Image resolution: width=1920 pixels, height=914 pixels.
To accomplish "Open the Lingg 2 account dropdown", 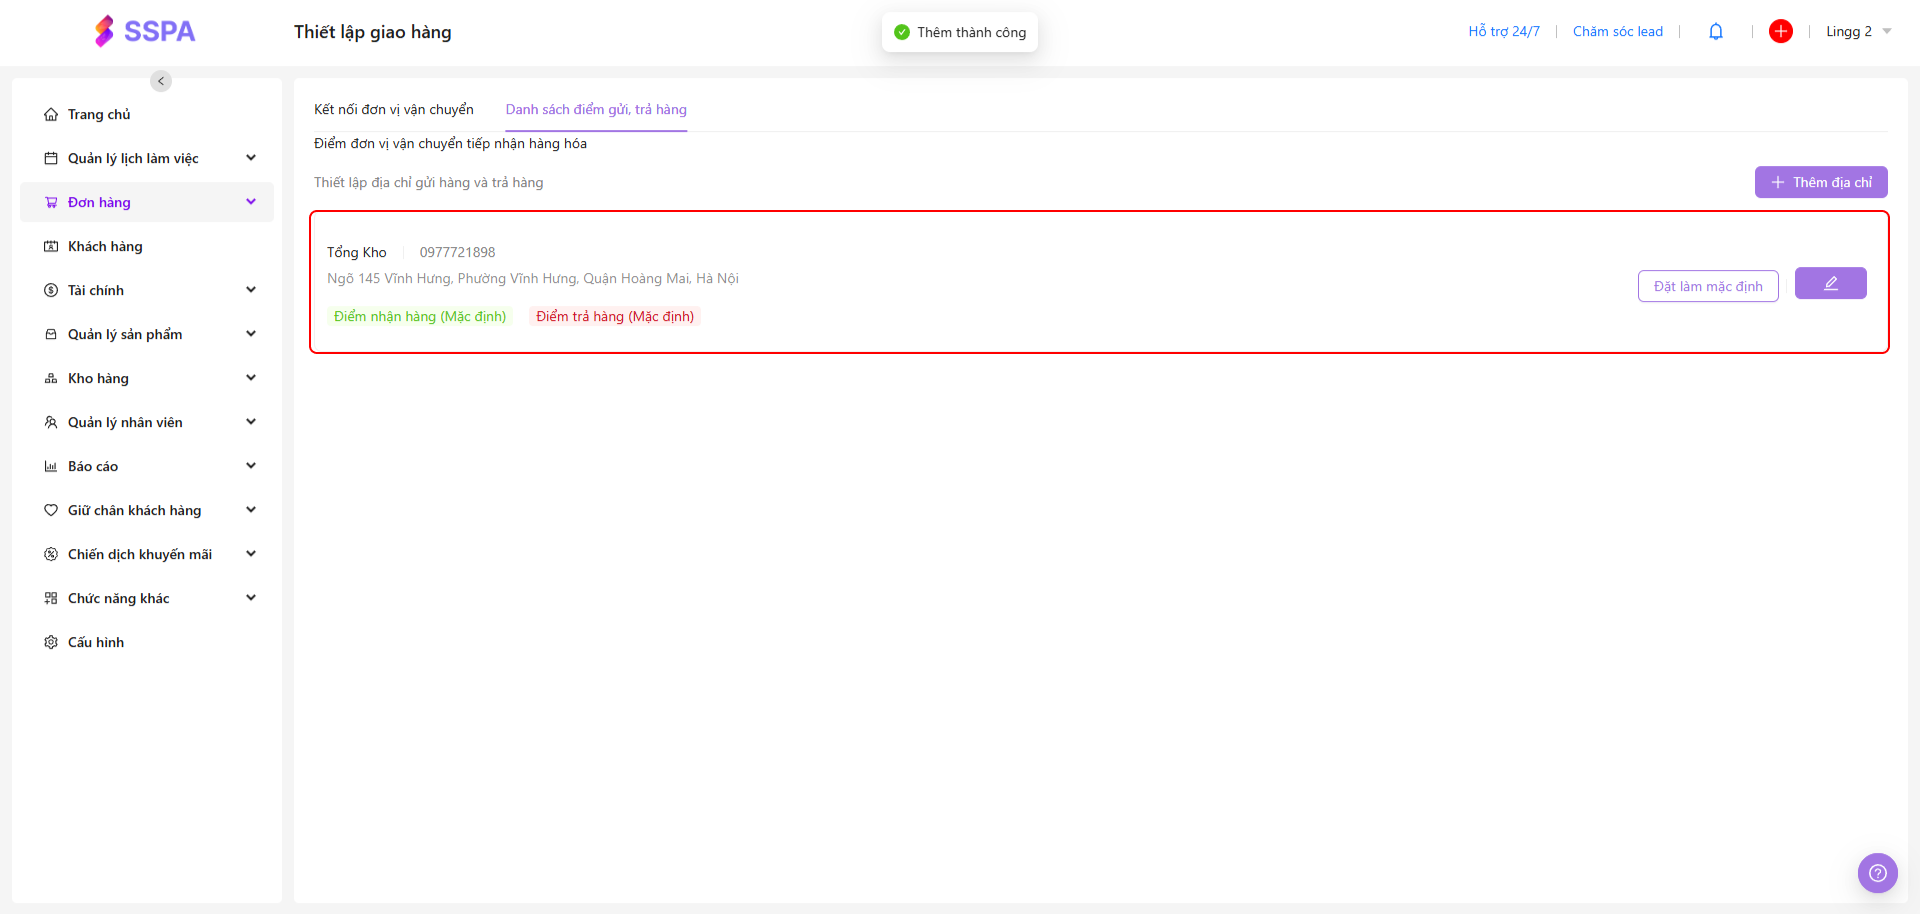I will 1859,32.
